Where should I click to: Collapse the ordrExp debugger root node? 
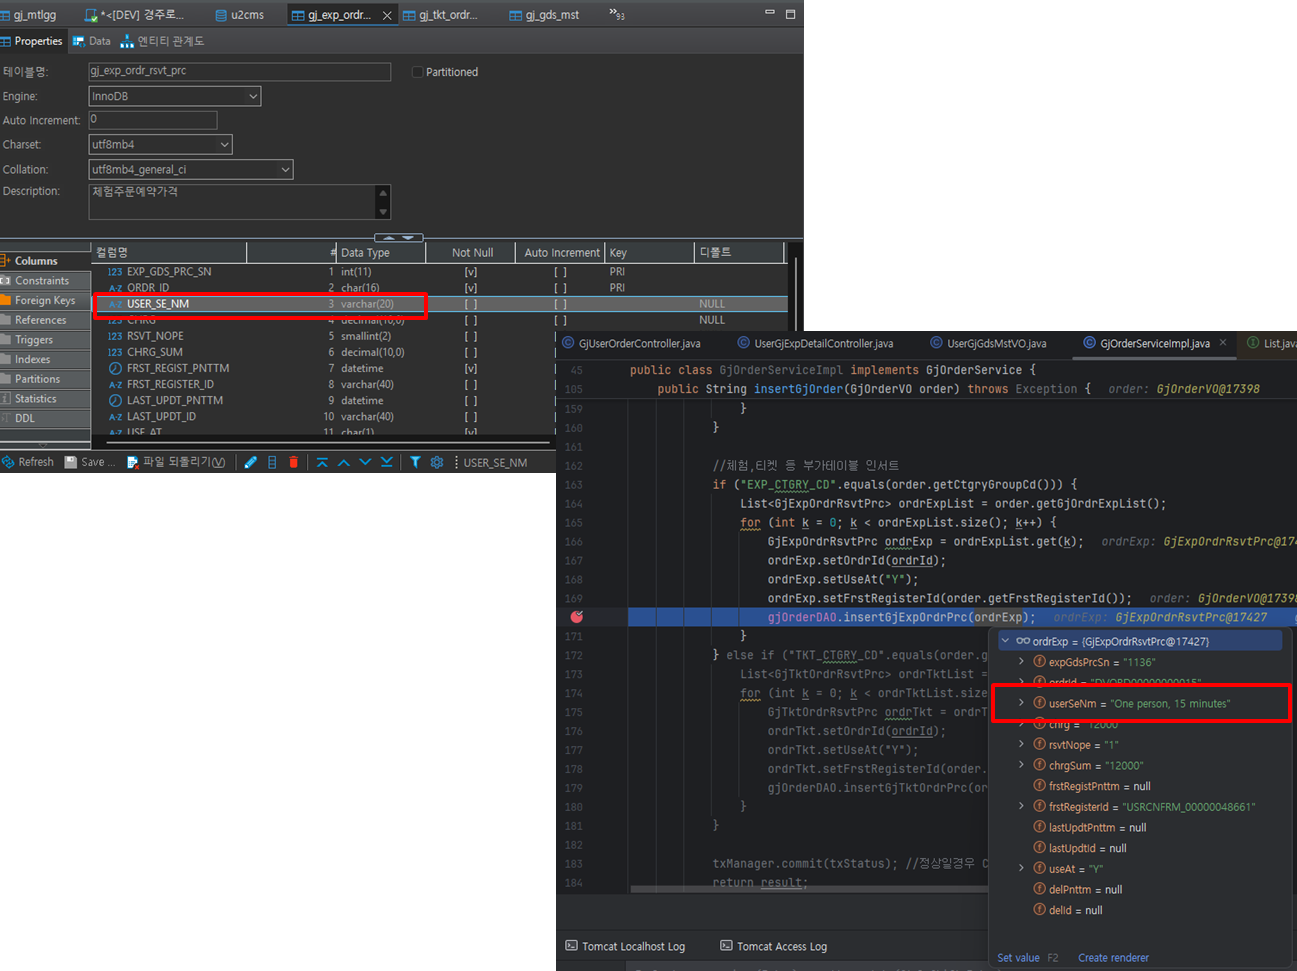(x=1005, y=641)
